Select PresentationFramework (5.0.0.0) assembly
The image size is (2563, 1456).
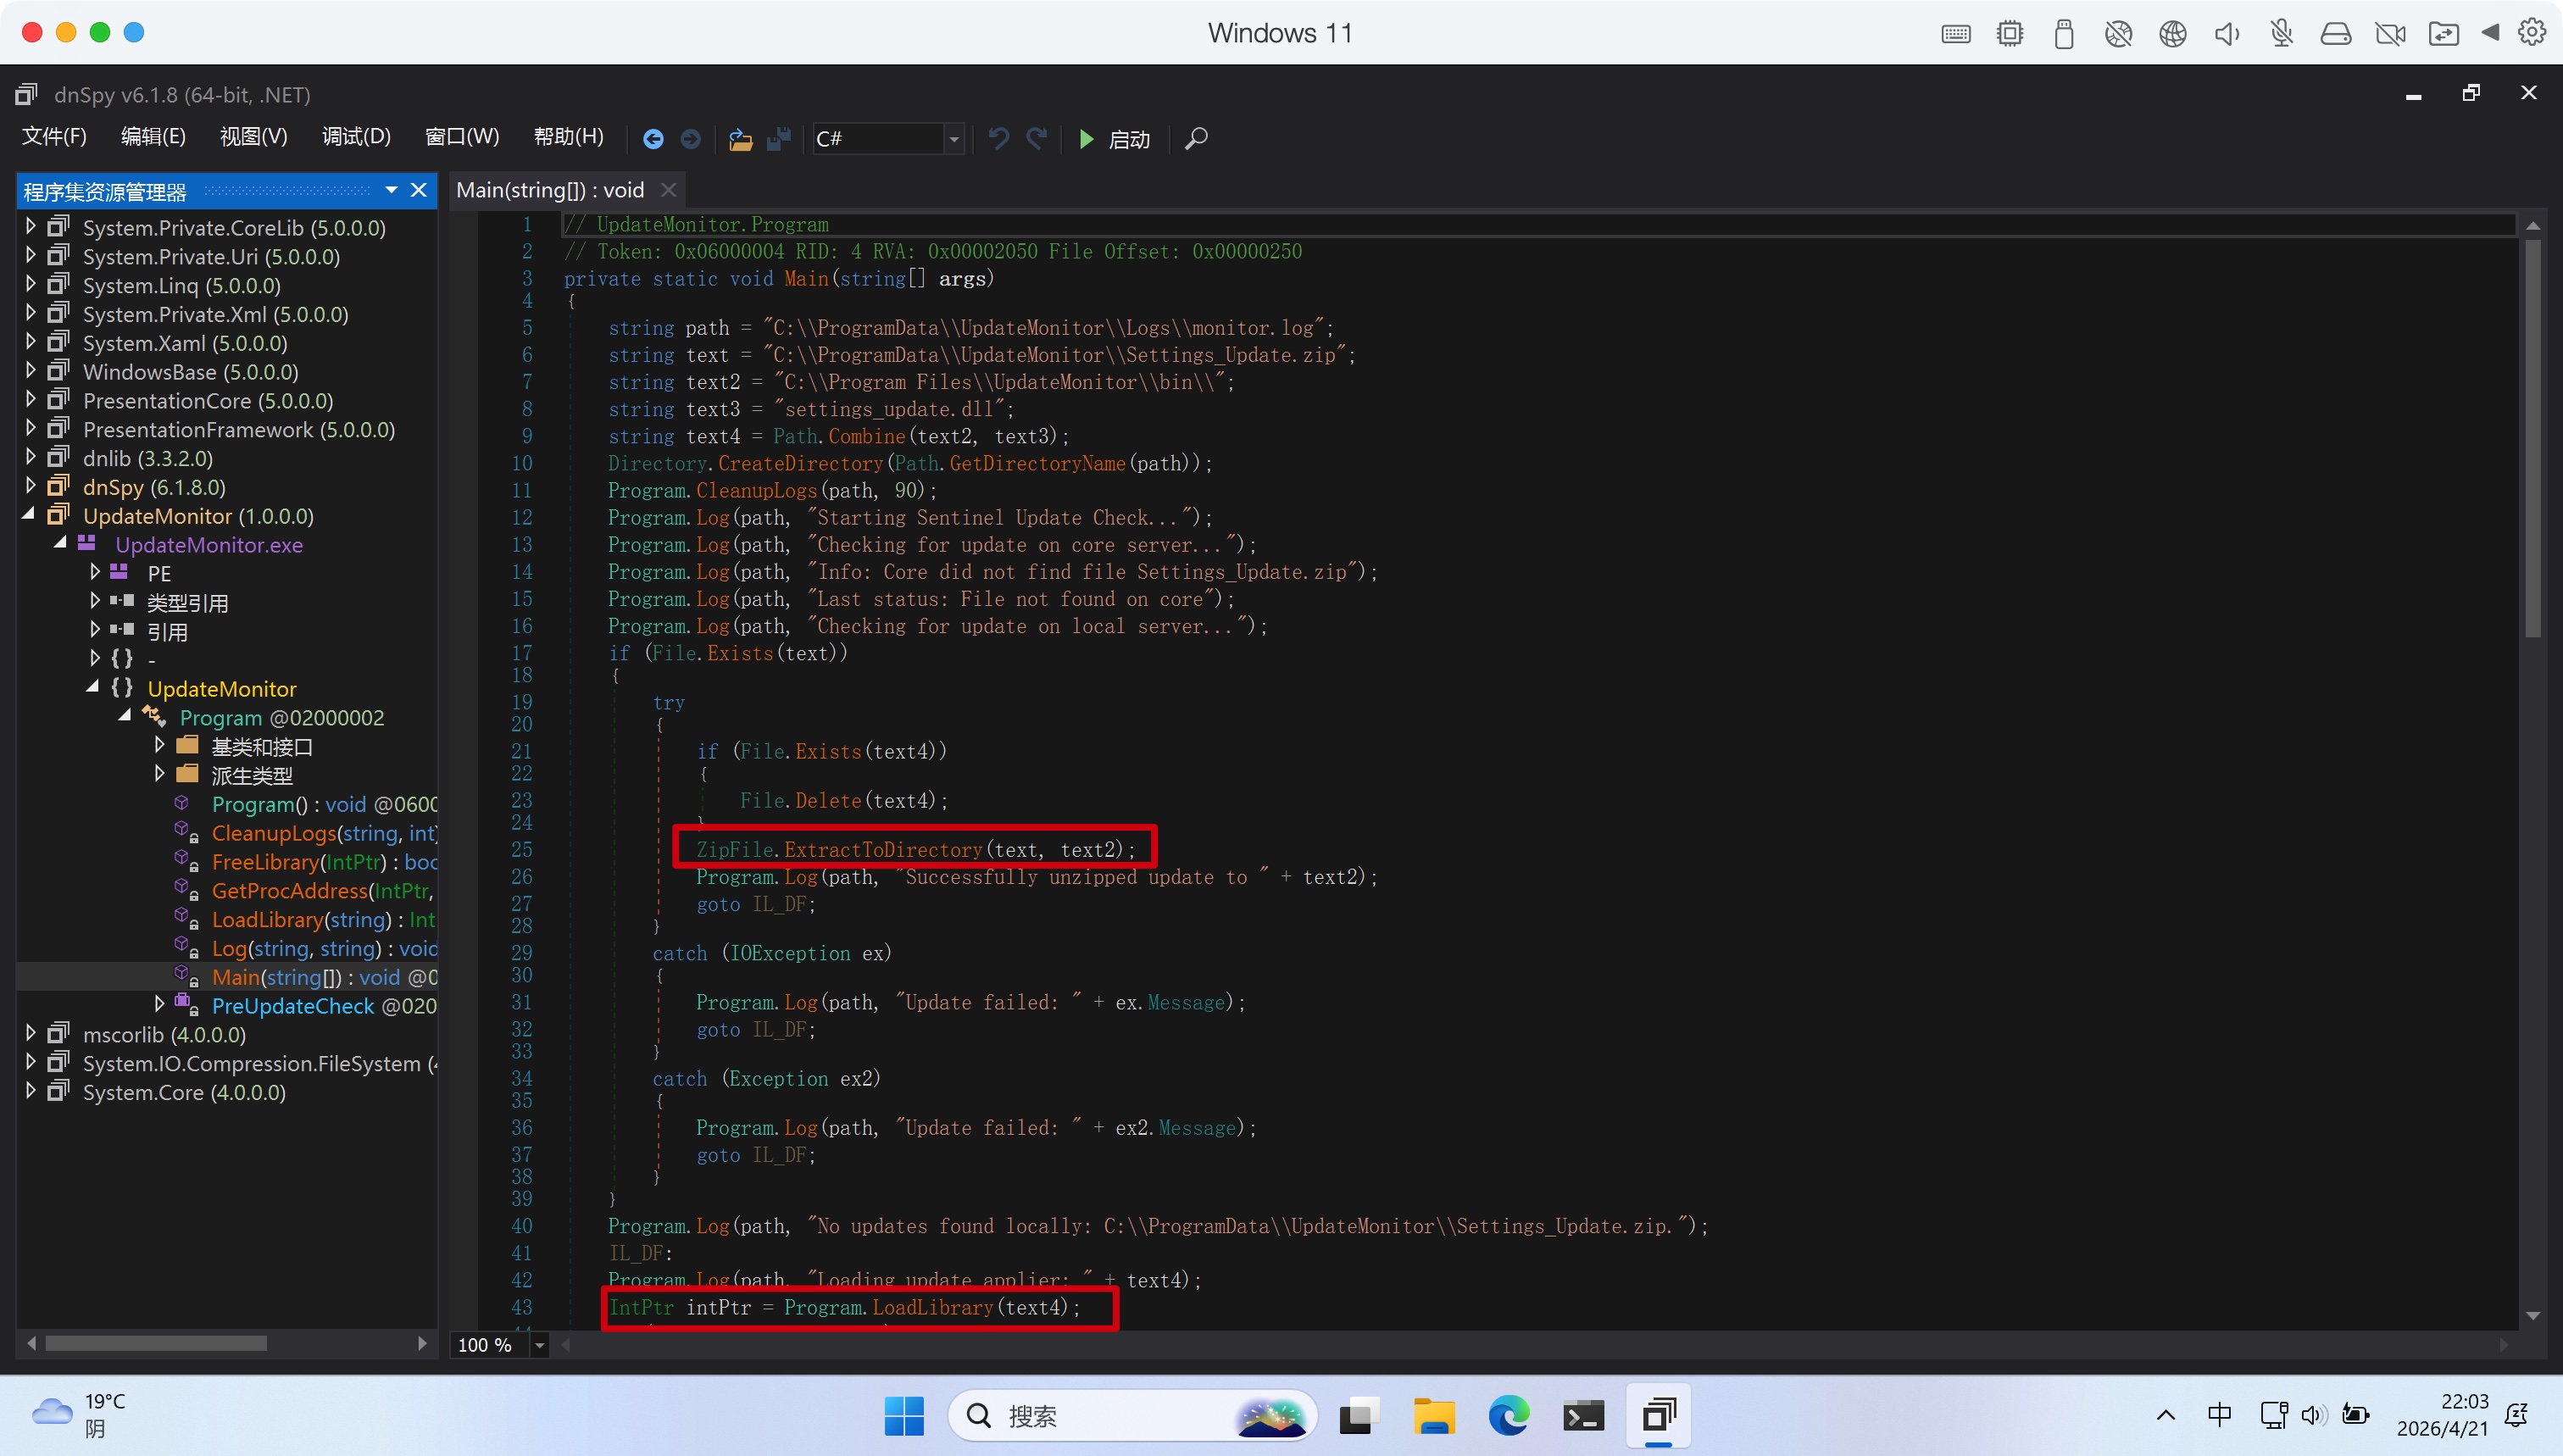pos(239,430)
